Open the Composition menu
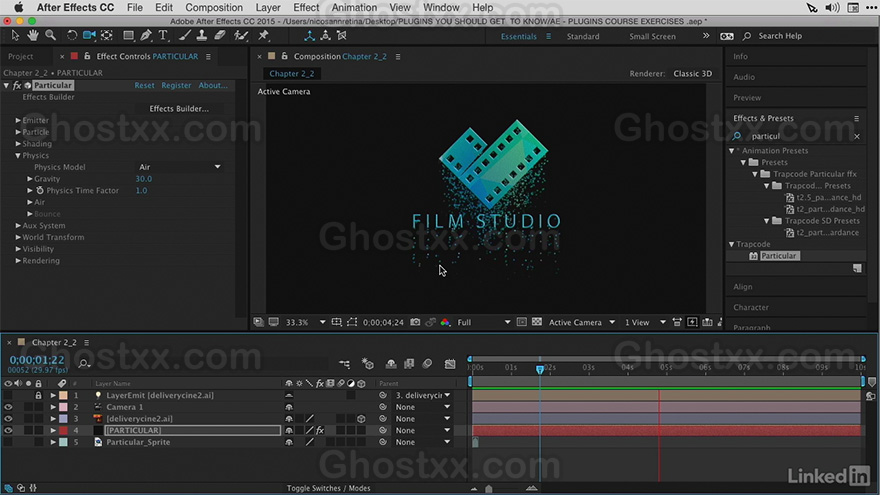The width and height of the screenshot is (880, 495). pyautogui.click(x=214, y=7)
